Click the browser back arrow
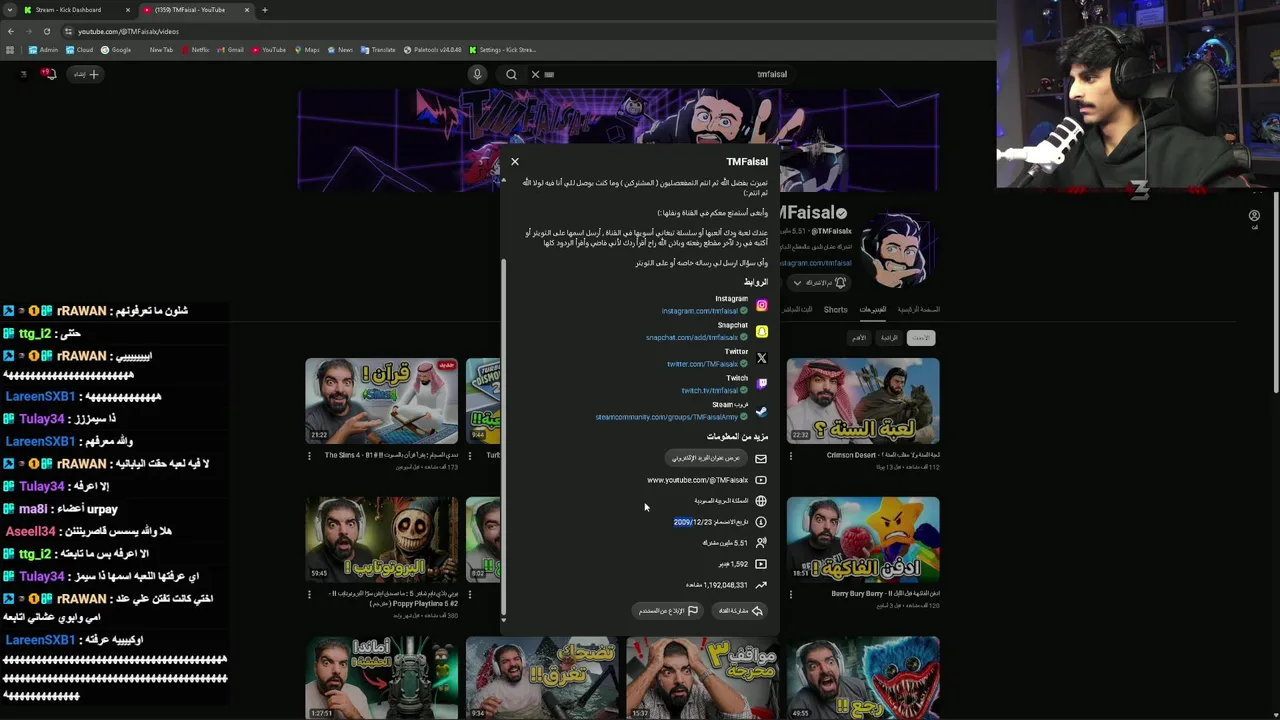 10,31
